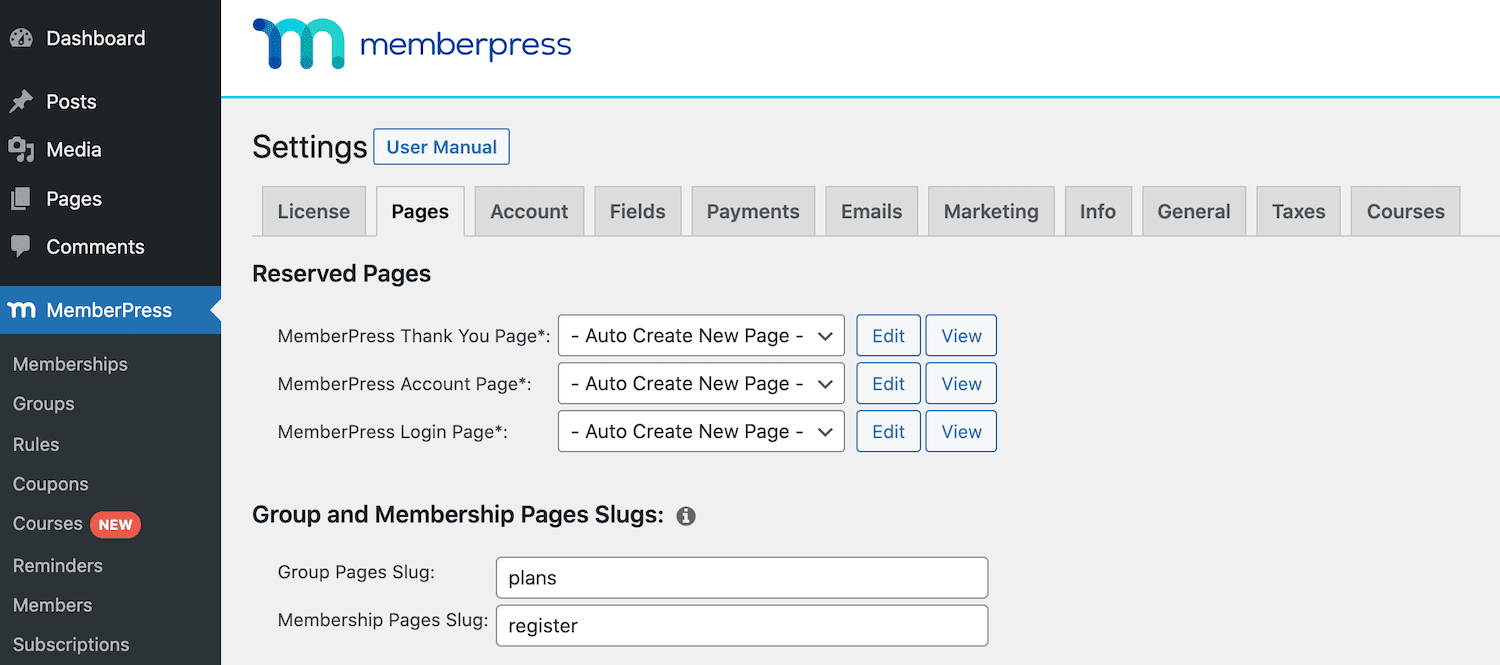Open the Account Page selection dropdown

coord(700,383)
